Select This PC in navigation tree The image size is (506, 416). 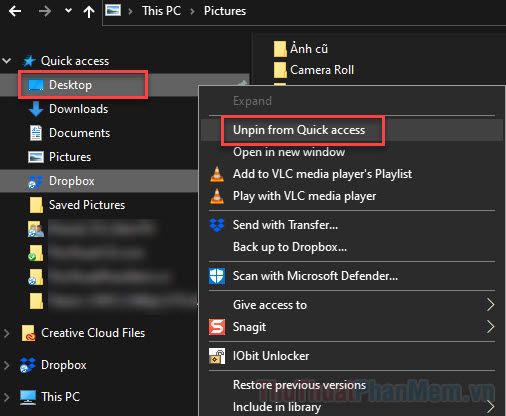coord(60,397)
